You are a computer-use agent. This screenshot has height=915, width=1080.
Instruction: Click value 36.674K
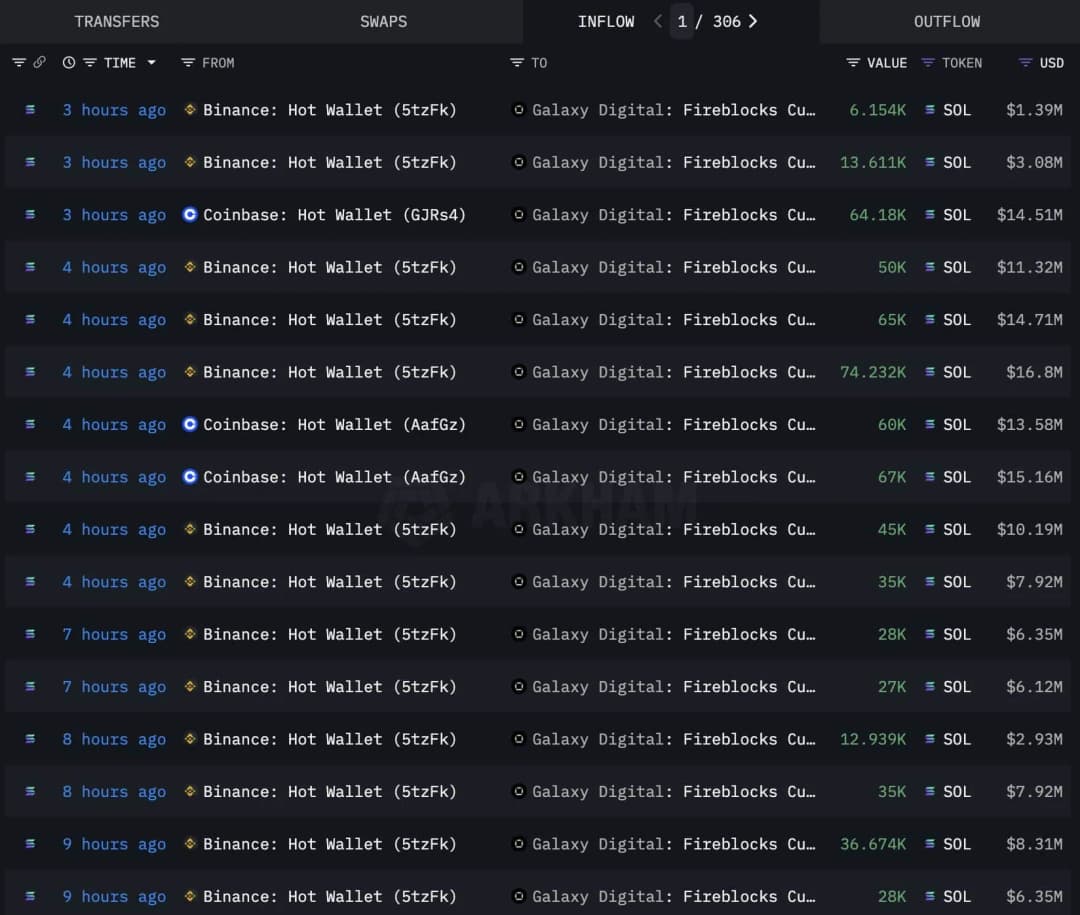(873, 844)
